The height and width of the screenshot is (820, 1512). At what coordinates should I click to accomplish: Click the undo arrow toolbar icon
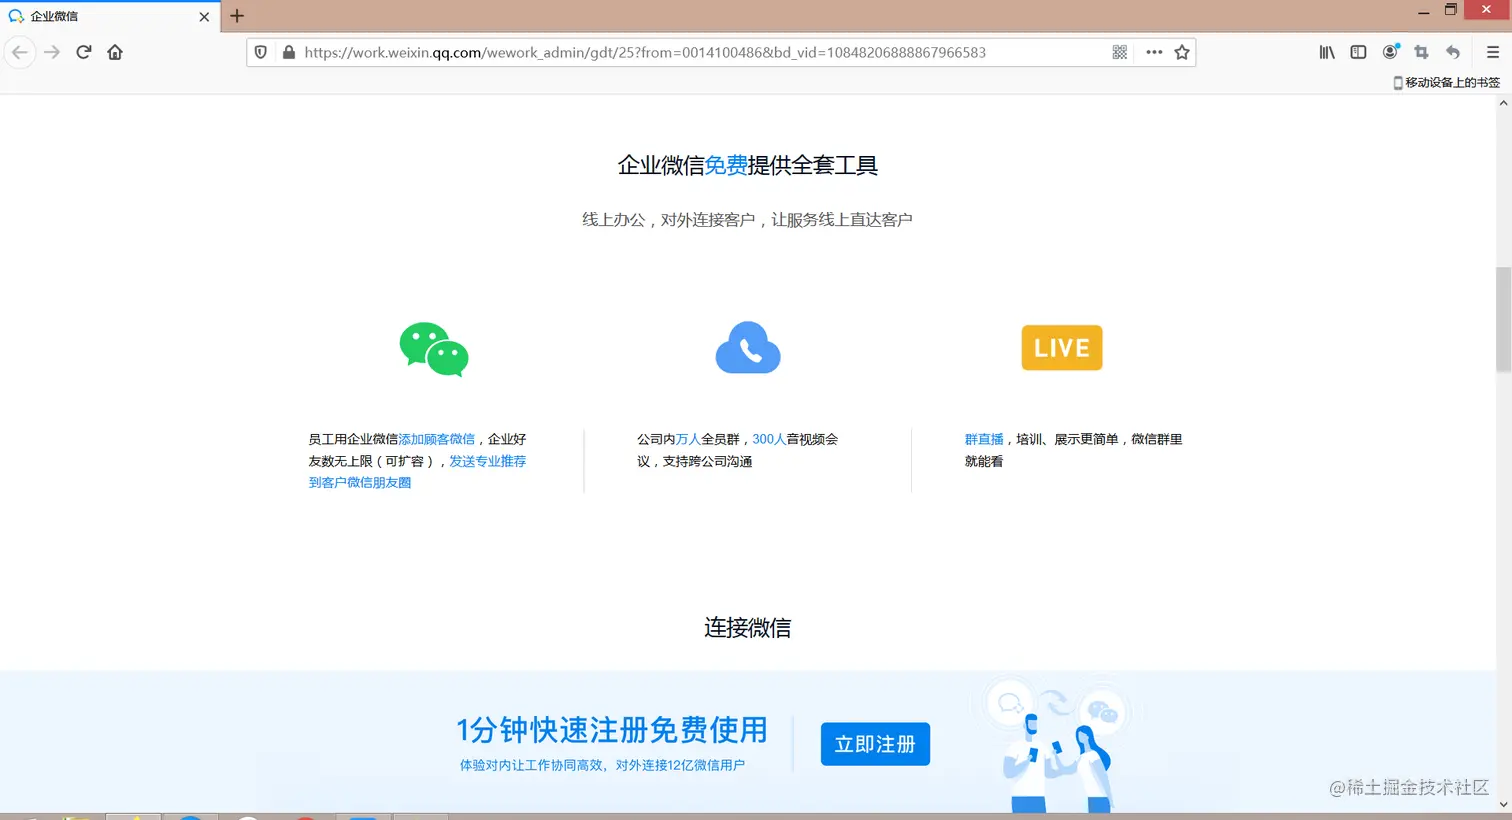coord(1453,52)
